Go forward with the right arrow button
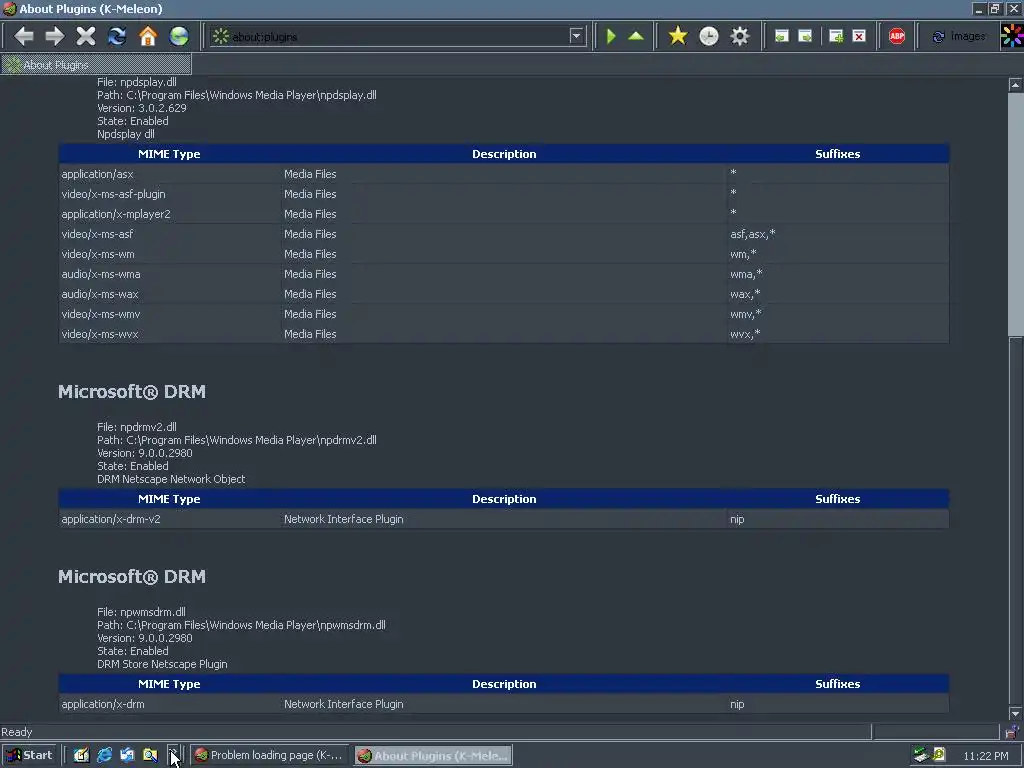The width and height of the screenshot is (1024, 768). 55,36
